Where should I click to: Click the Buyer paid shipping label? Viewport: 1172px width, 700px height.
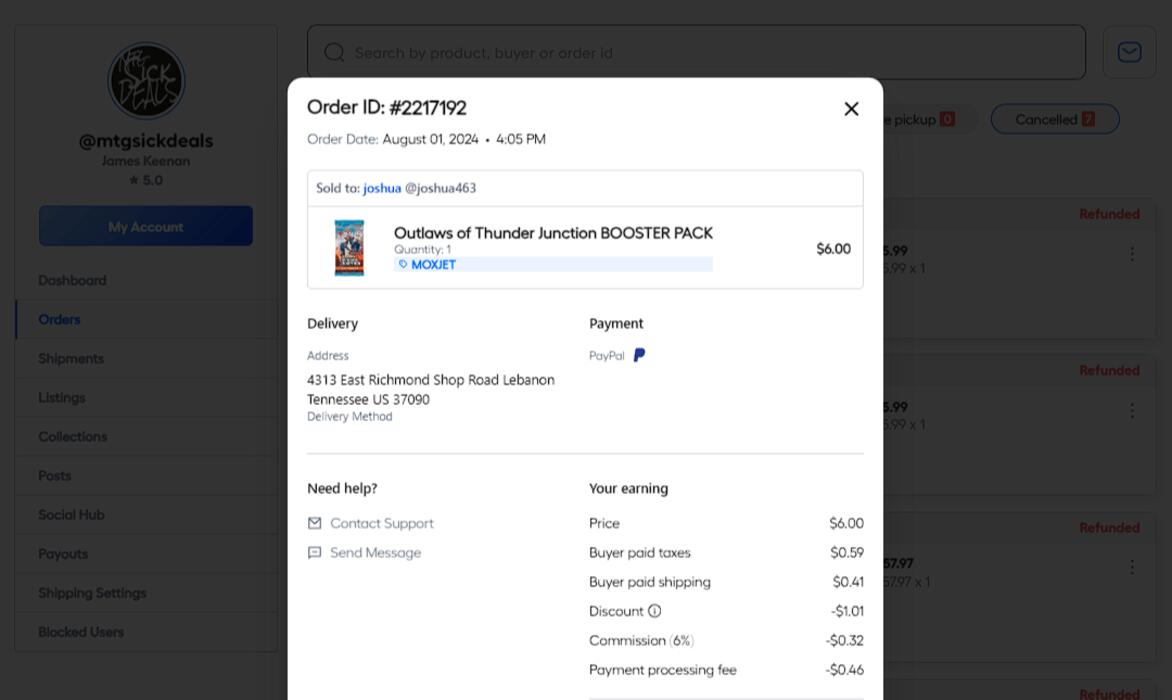coord(650,582)
